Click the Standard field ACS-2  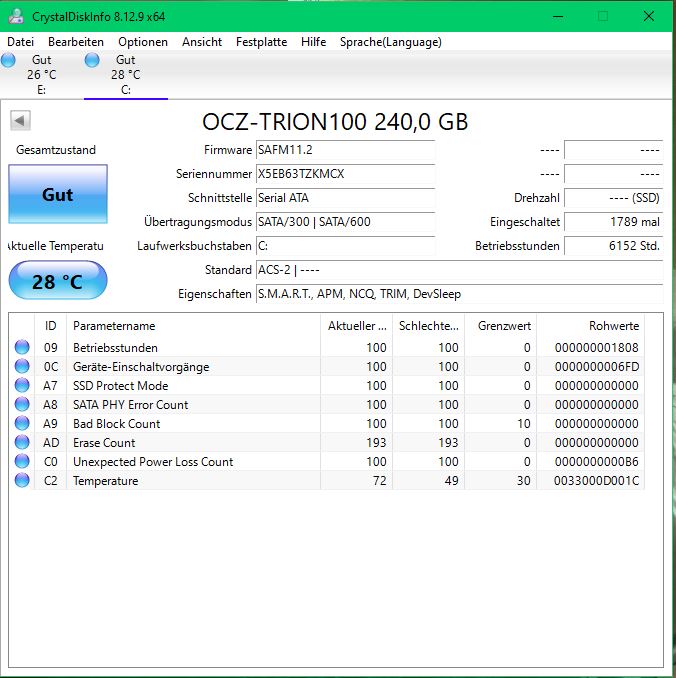(459, 270)
